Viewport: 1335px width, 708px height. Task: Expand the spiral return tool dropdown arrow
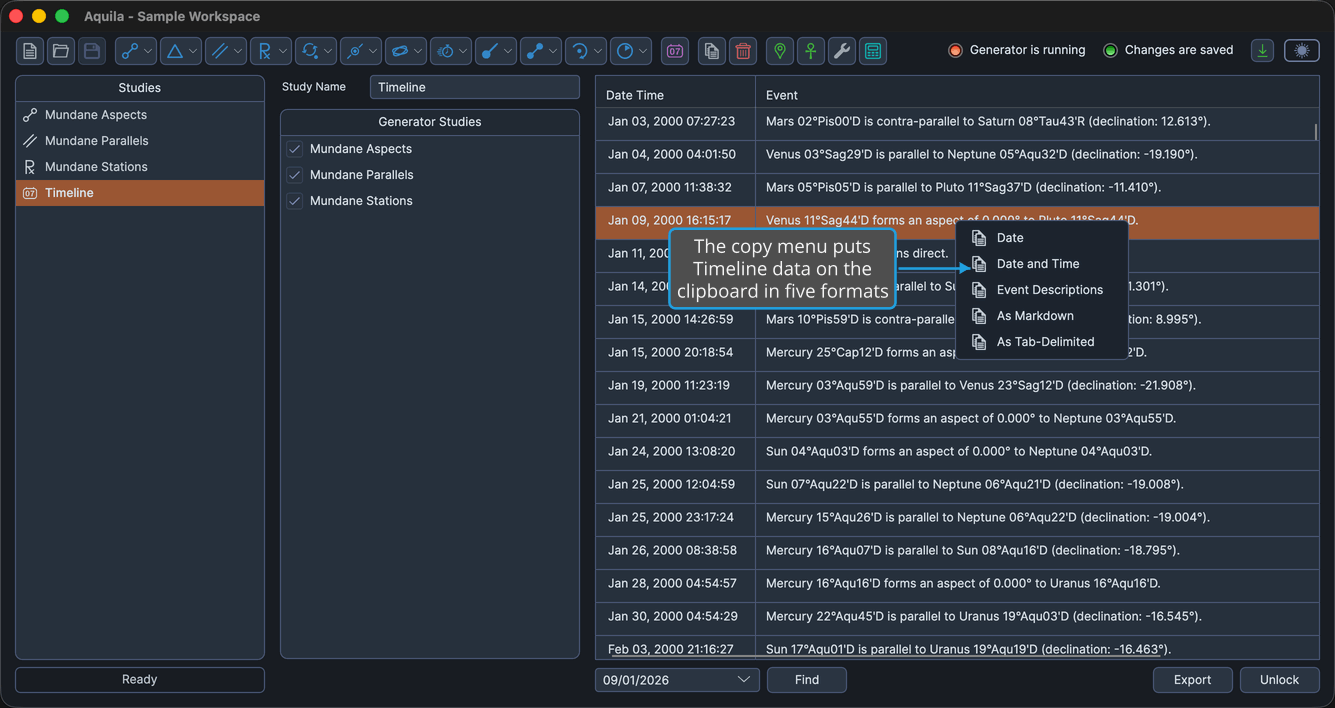[x=598, y=51]
